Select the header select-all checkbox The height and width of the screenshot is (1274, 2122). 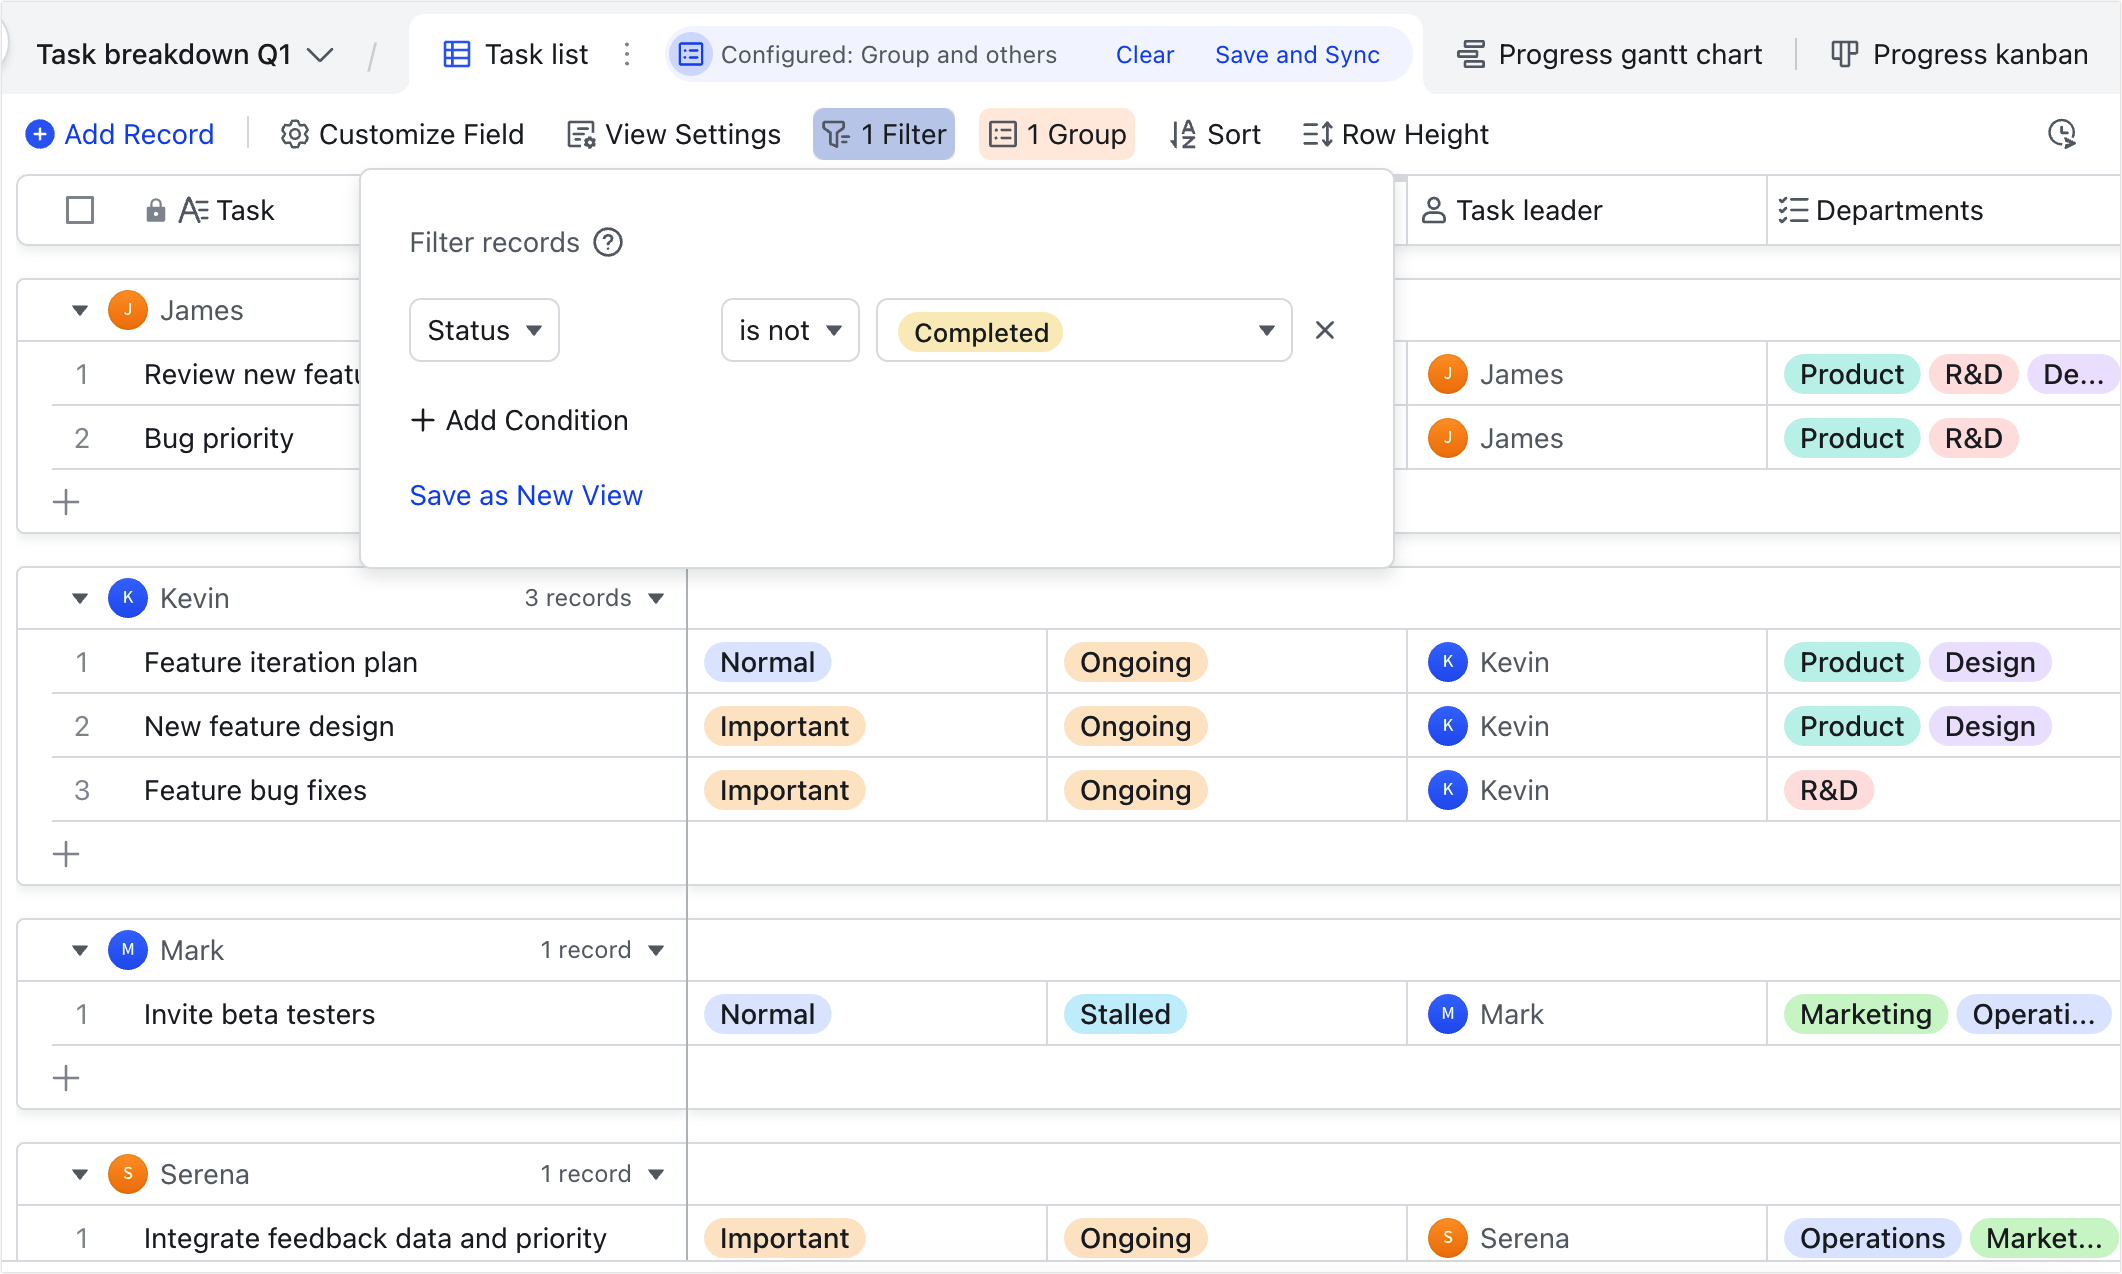(x=79, y=210)
